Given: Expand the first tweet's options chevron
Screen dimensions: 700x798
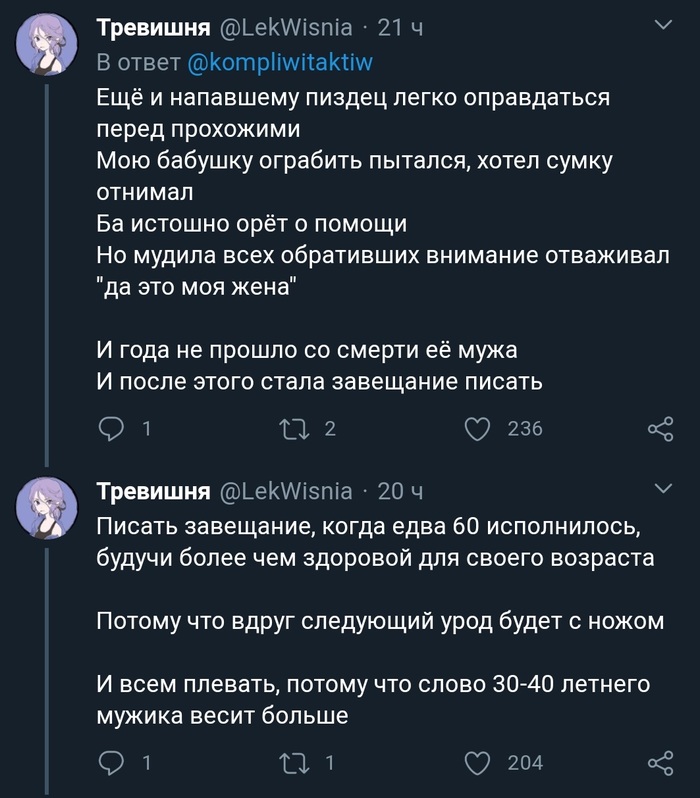Looking at the screenshot, I should (662, 25).
